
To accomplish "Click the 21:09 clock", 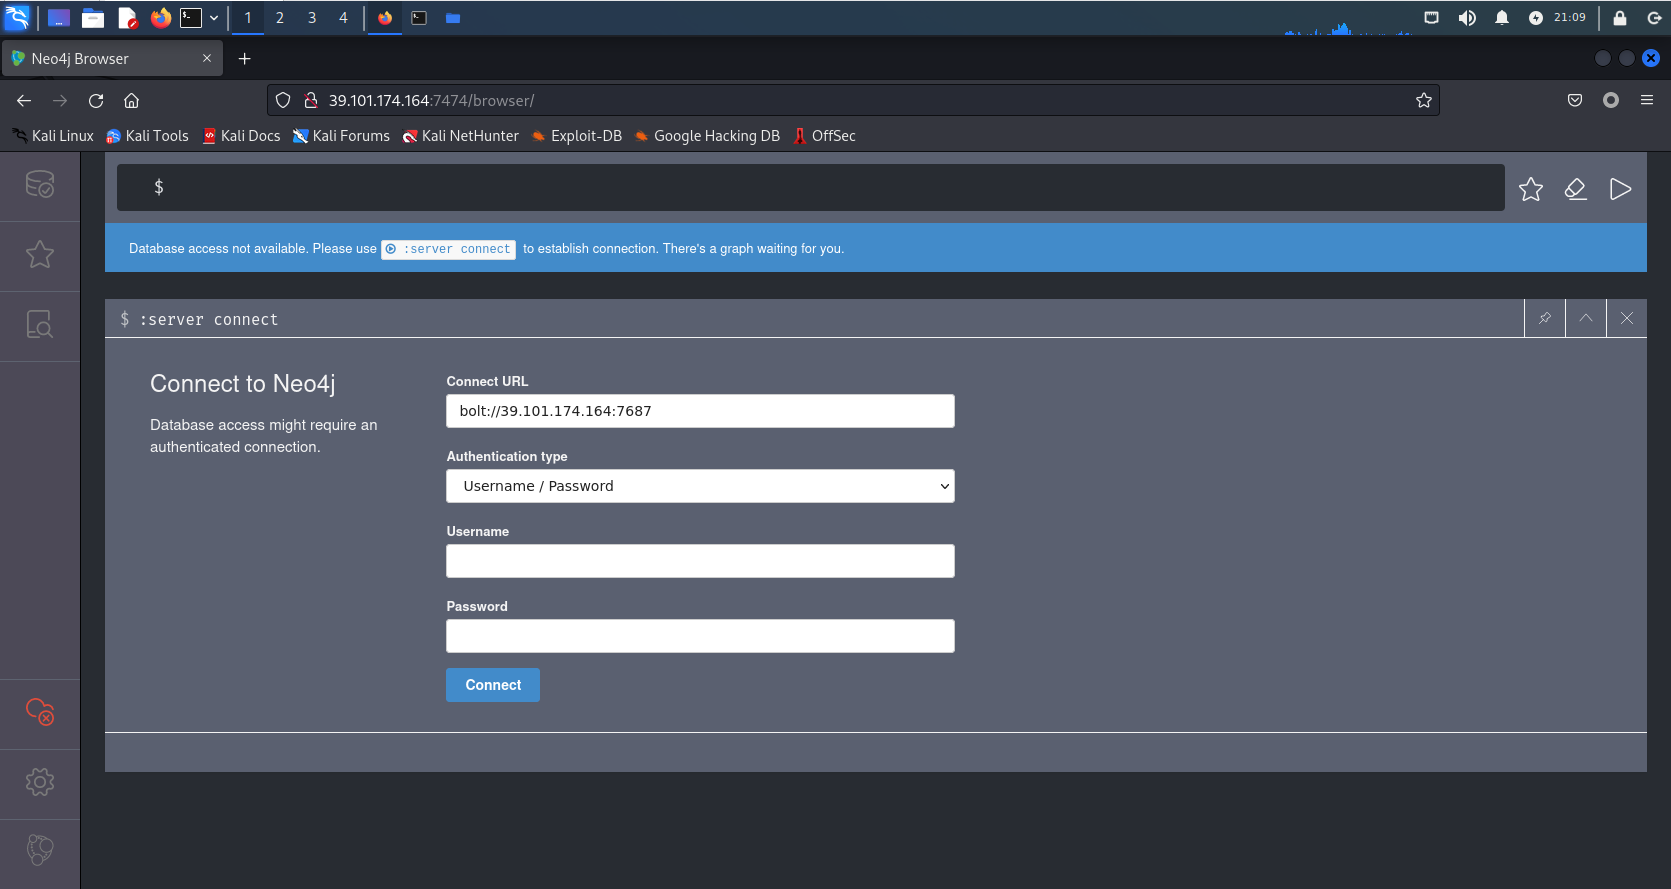I will click(1570, 18).
